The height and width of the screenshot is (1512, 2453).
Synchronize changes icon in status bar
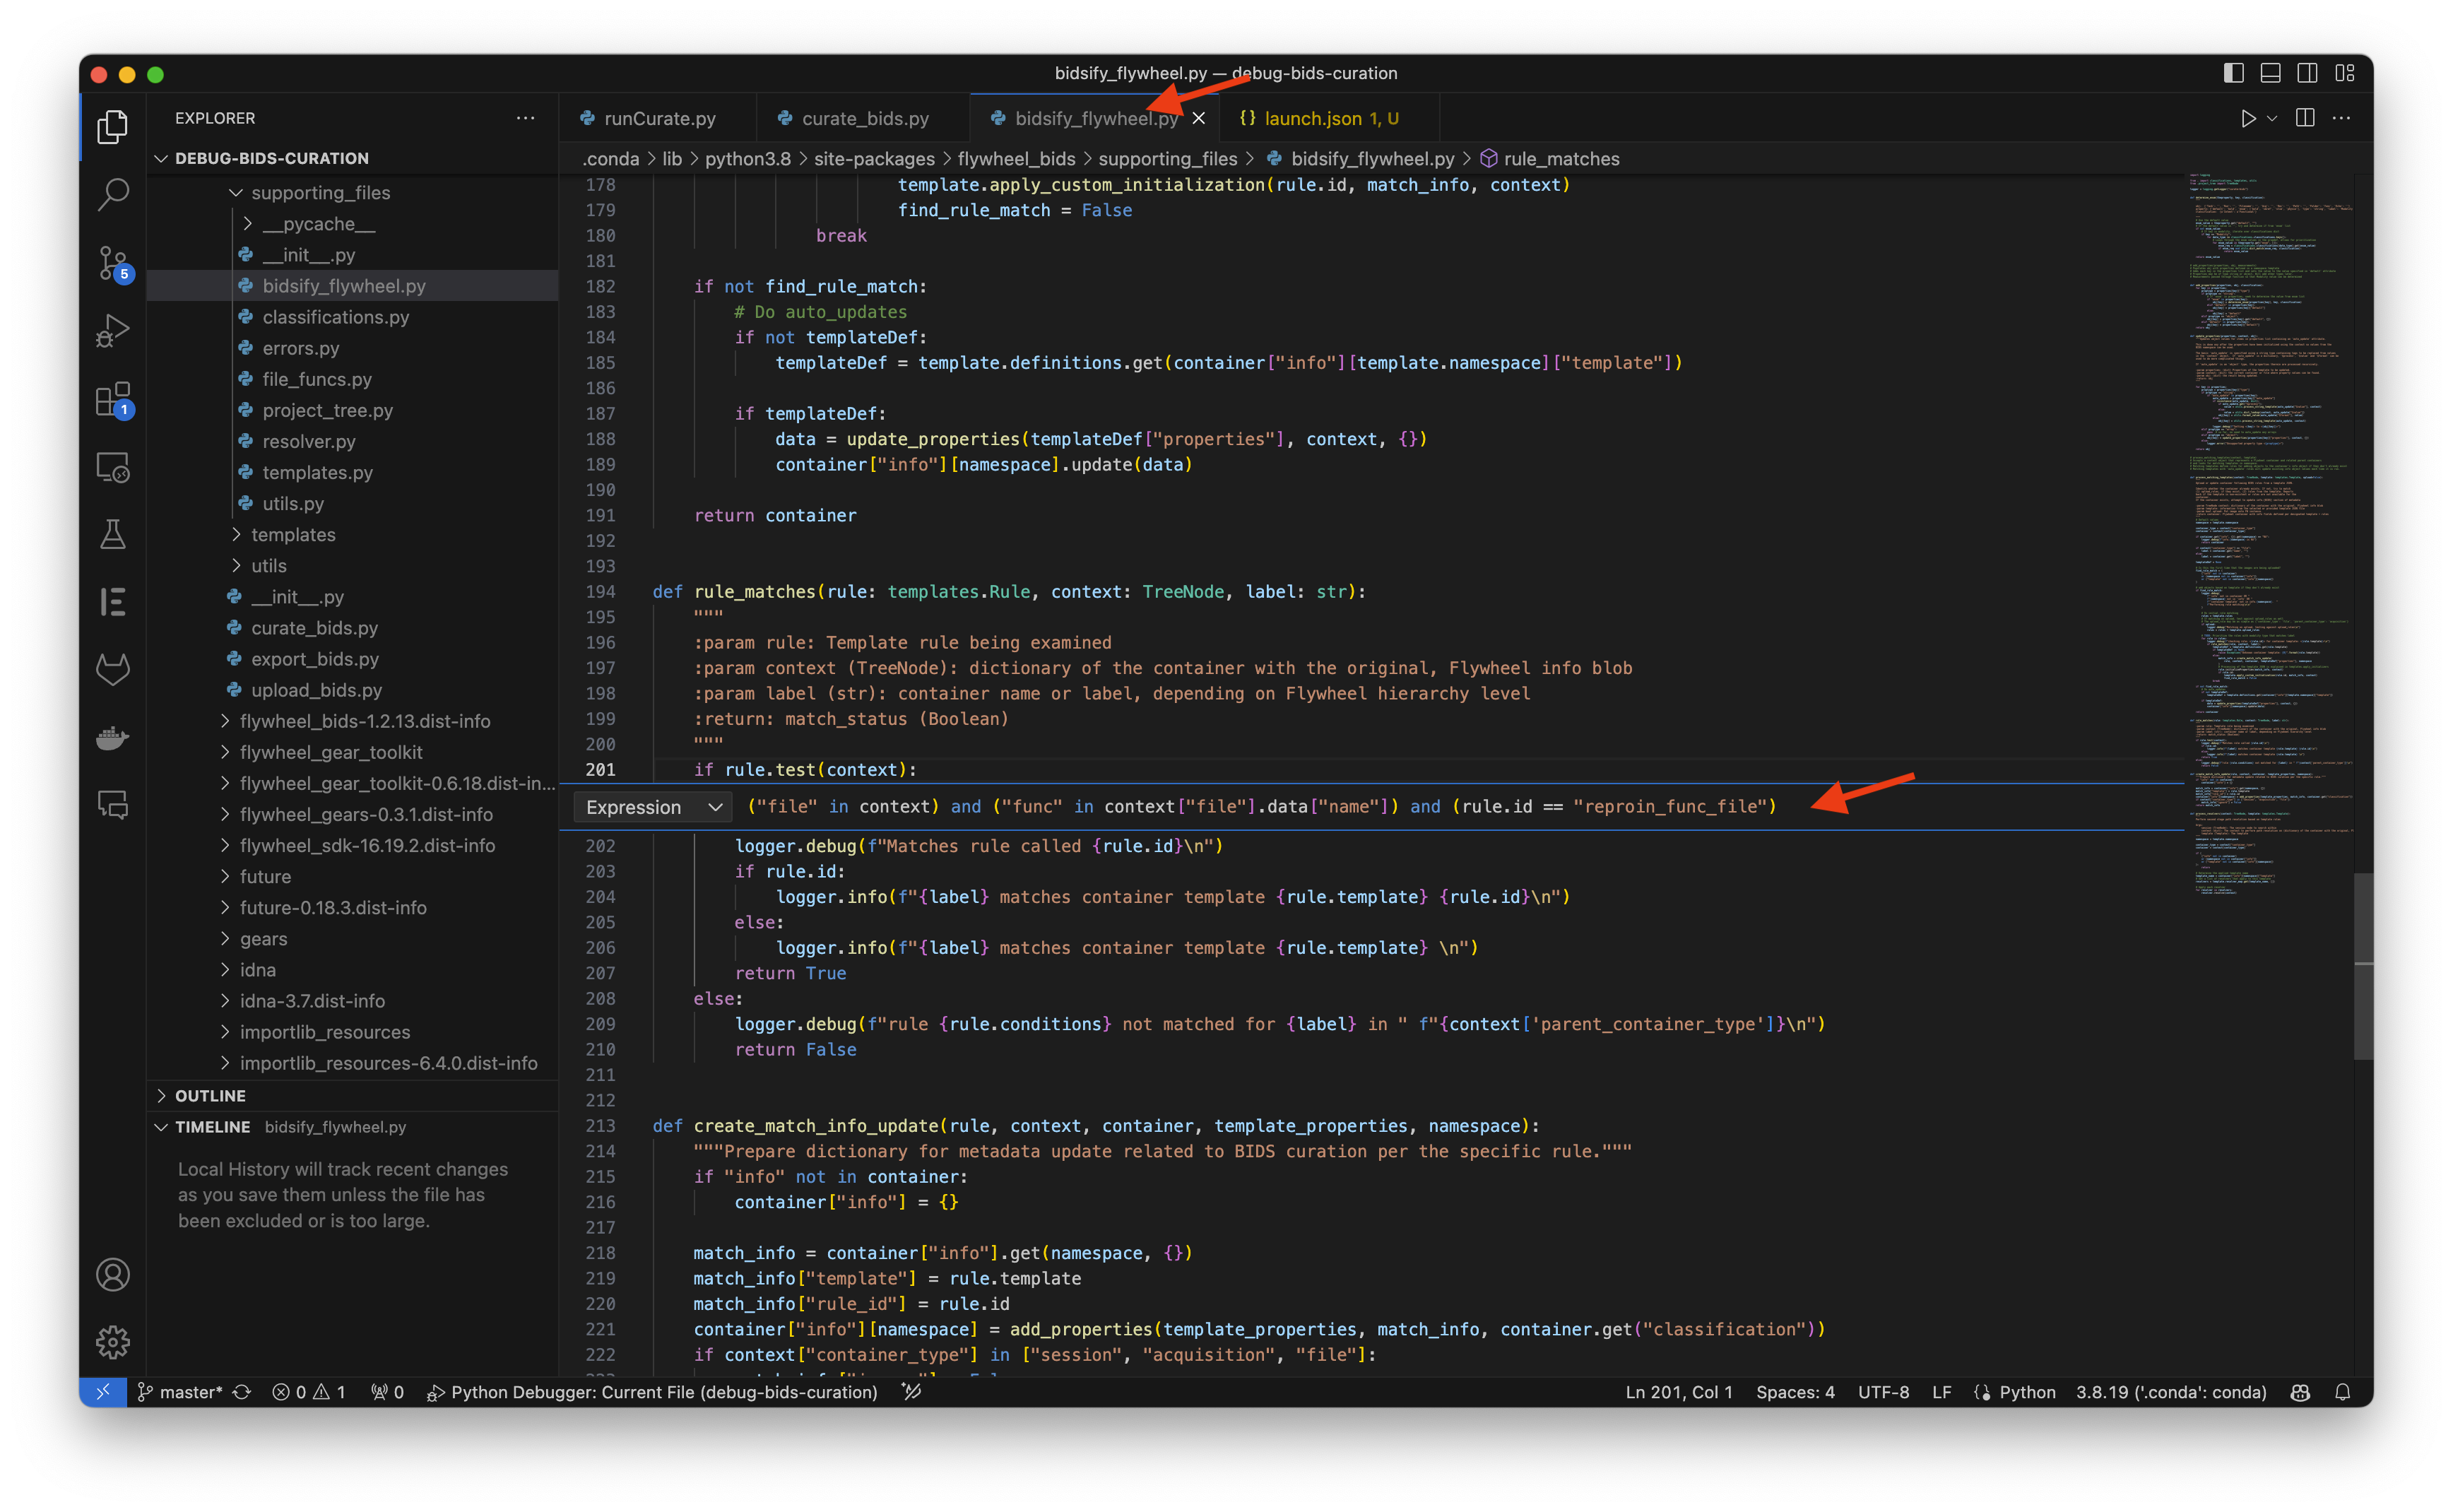(x=242, y=1392)
